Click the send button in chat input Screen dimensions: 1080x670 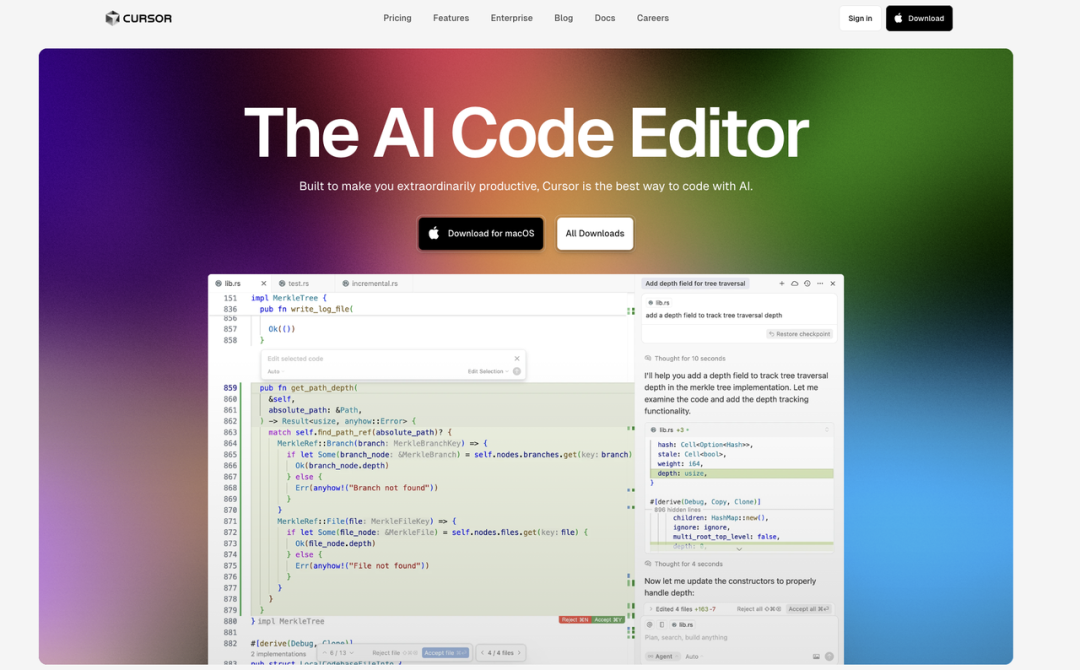829,656
